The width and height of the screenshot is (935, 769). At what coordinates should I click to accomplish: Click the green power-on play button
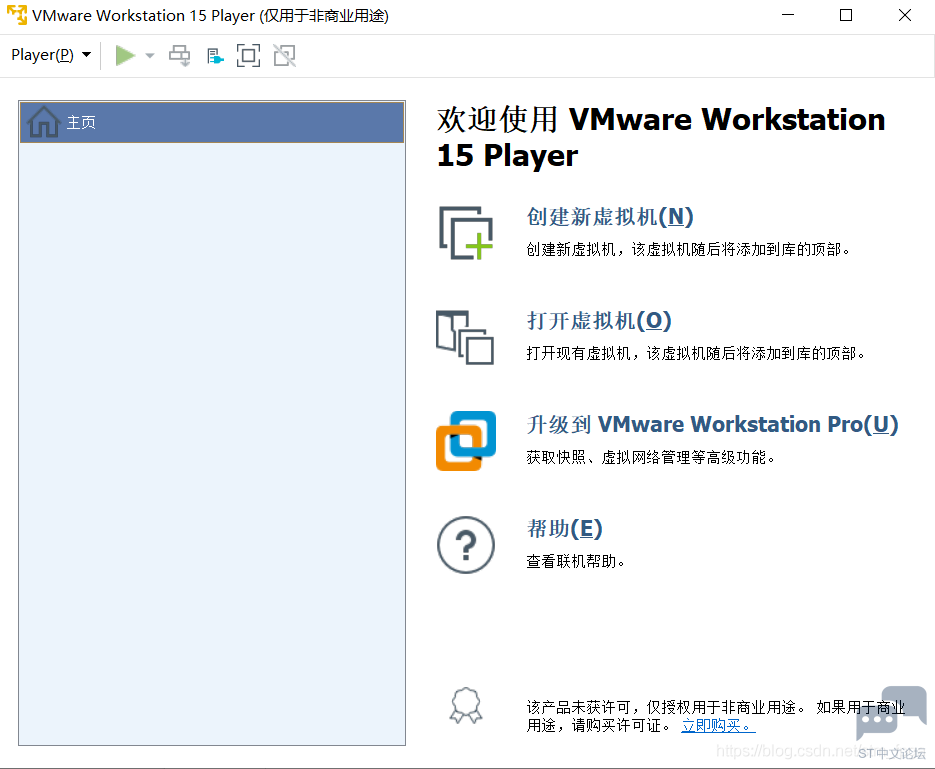click(125, 55)
